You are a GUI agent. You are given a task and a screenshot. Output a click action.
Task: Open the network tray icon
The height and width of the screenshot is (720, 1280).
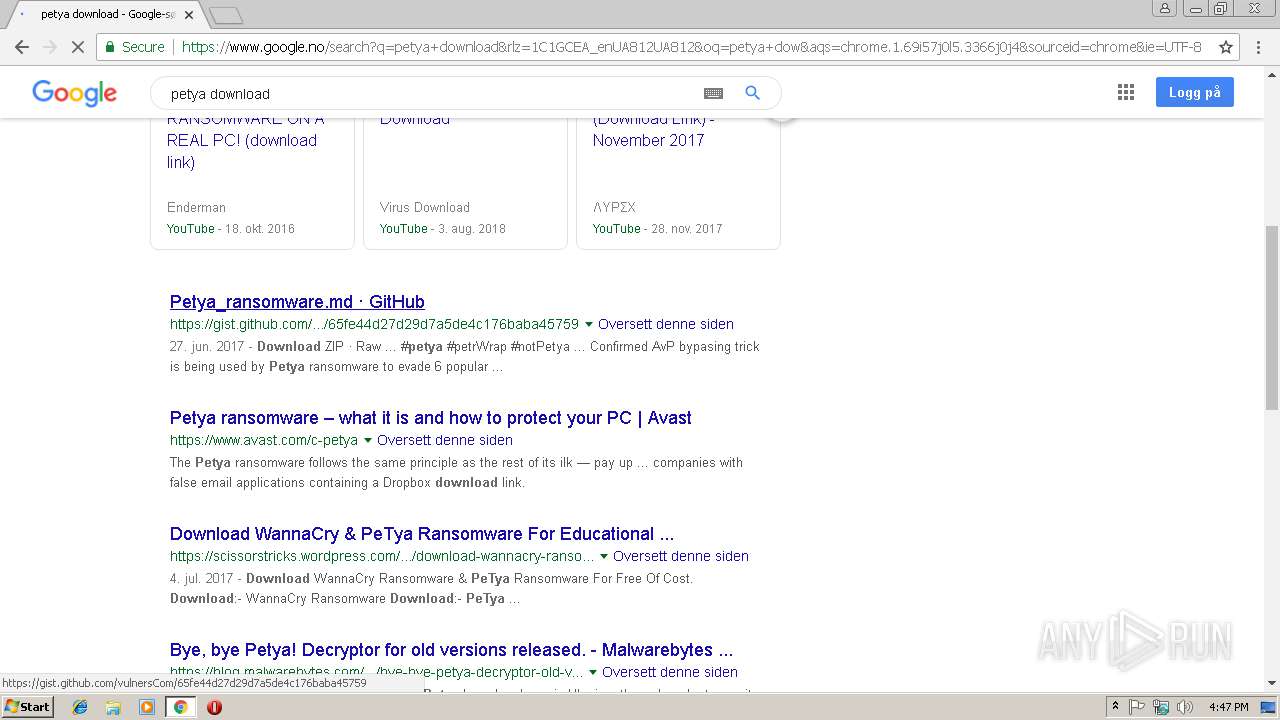click(1161, 707)
